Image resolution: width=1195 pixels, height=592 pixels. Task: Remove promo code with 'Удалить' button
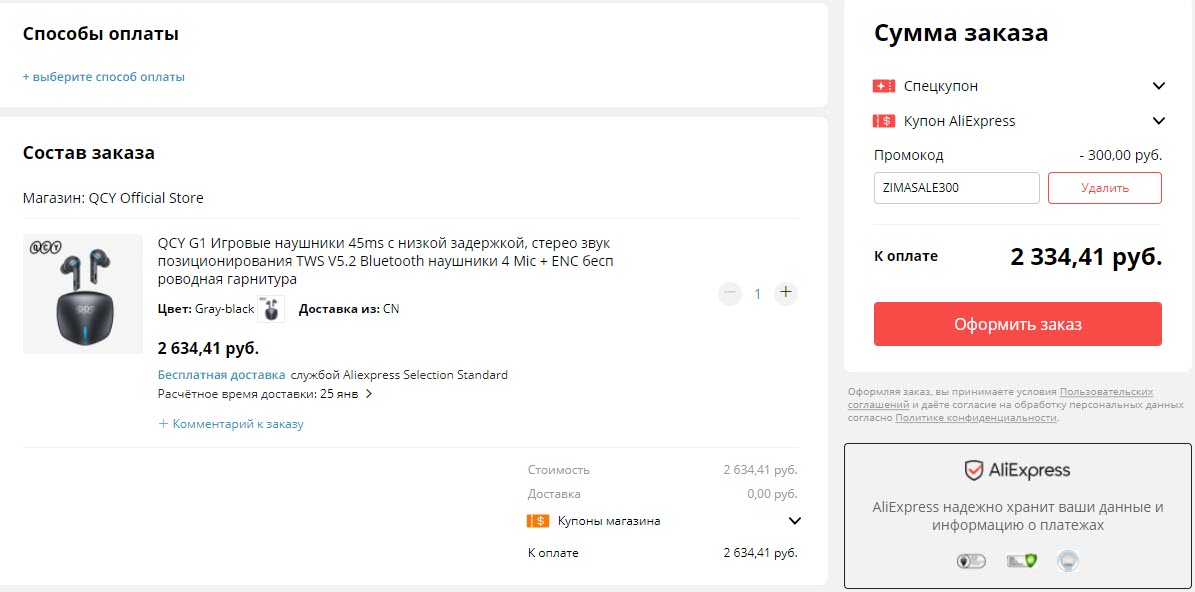pyautogui.click(x=1104, y=188)
